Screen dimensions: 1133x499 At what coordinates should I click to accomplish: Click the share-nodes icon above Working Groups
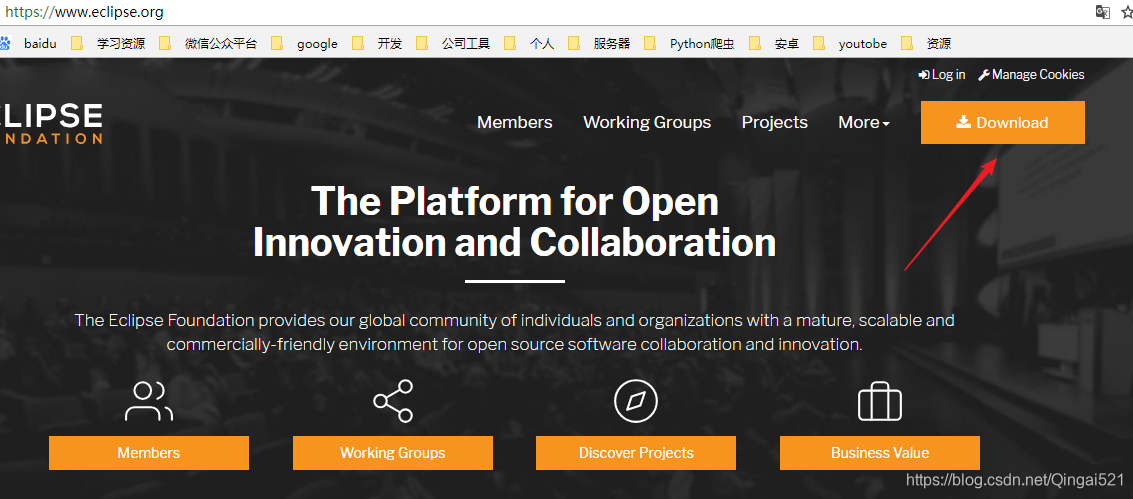tap(392, 401)
